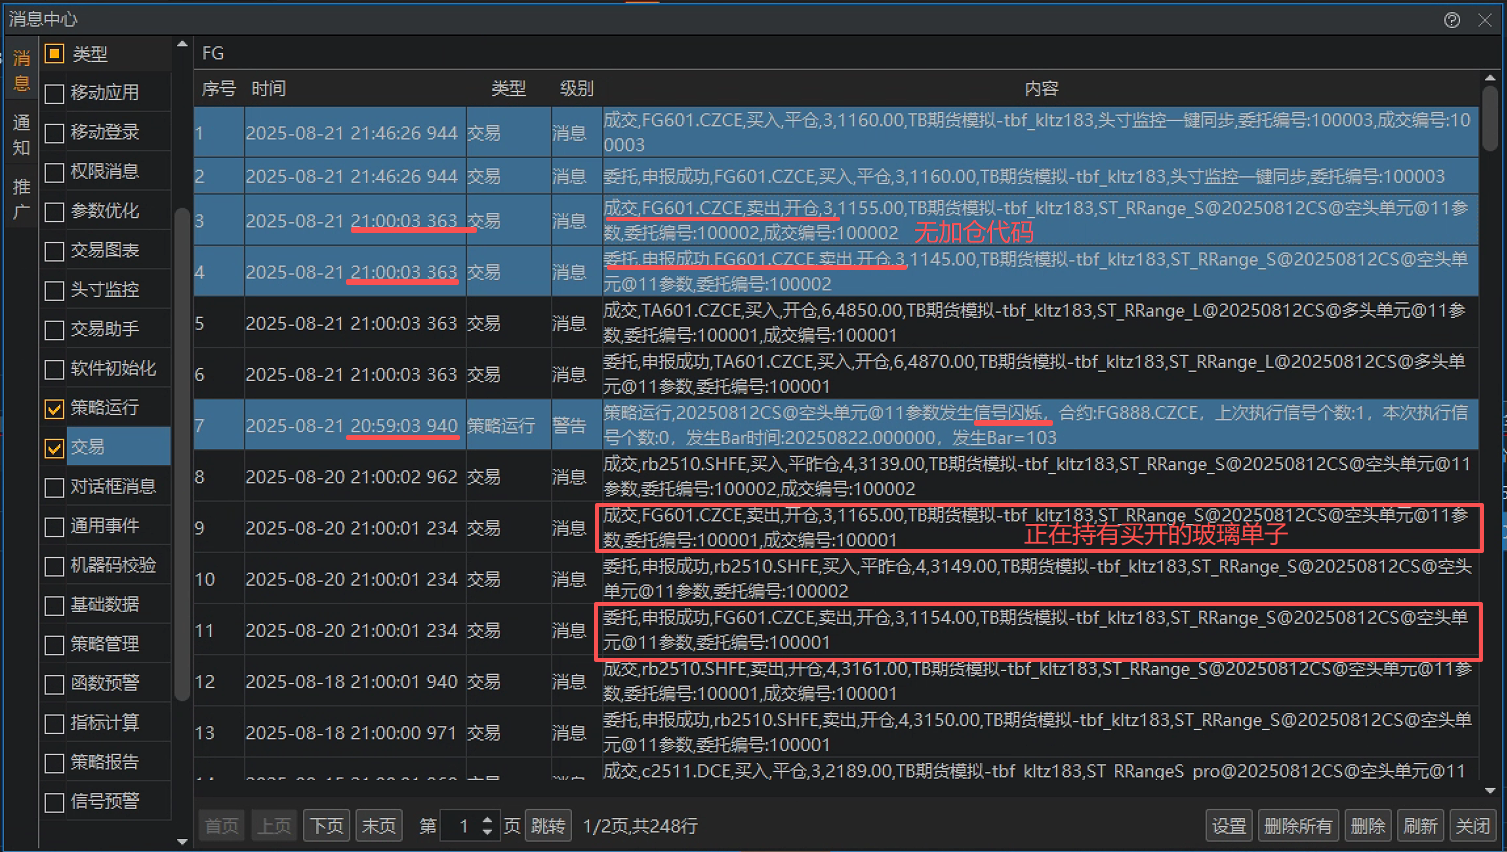Viewport: 1507px width, 852px height.
Task: Decrease page number with stepper down arrow
Action: click(x=487, y=832)
